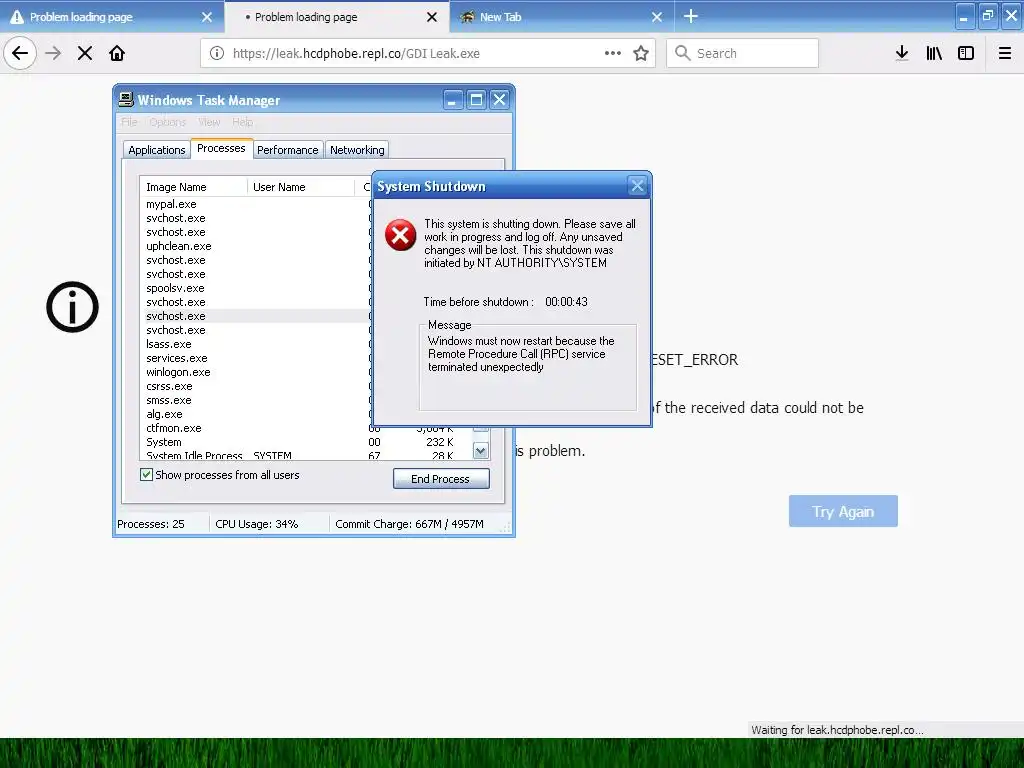Select winlogon.exe process row
1024x768 pixels.
256,372
